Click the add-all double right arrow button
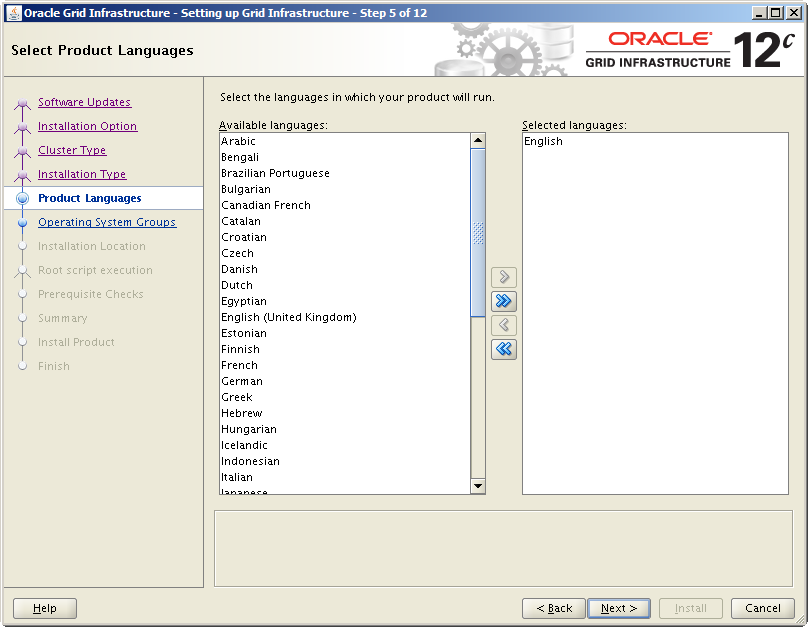Viewport: 808px width, 627px height. 504,301
